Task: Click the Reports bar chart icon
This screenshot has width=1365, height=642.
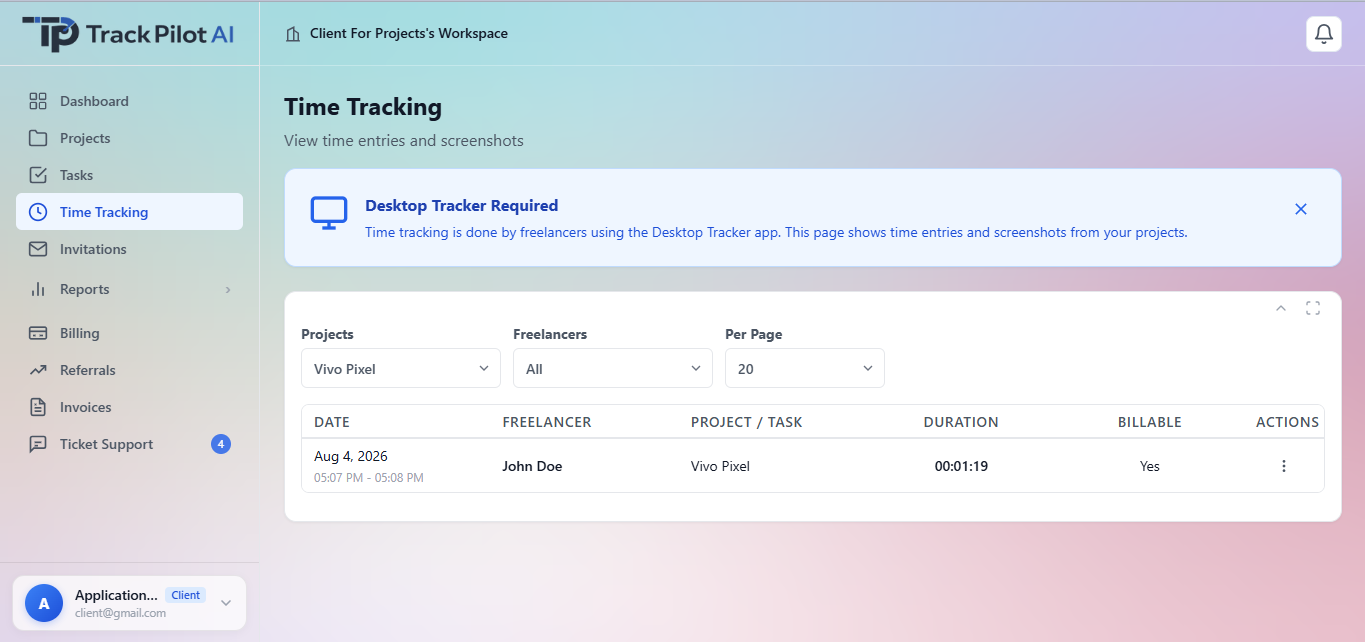Action: click(x=38, y=289)
